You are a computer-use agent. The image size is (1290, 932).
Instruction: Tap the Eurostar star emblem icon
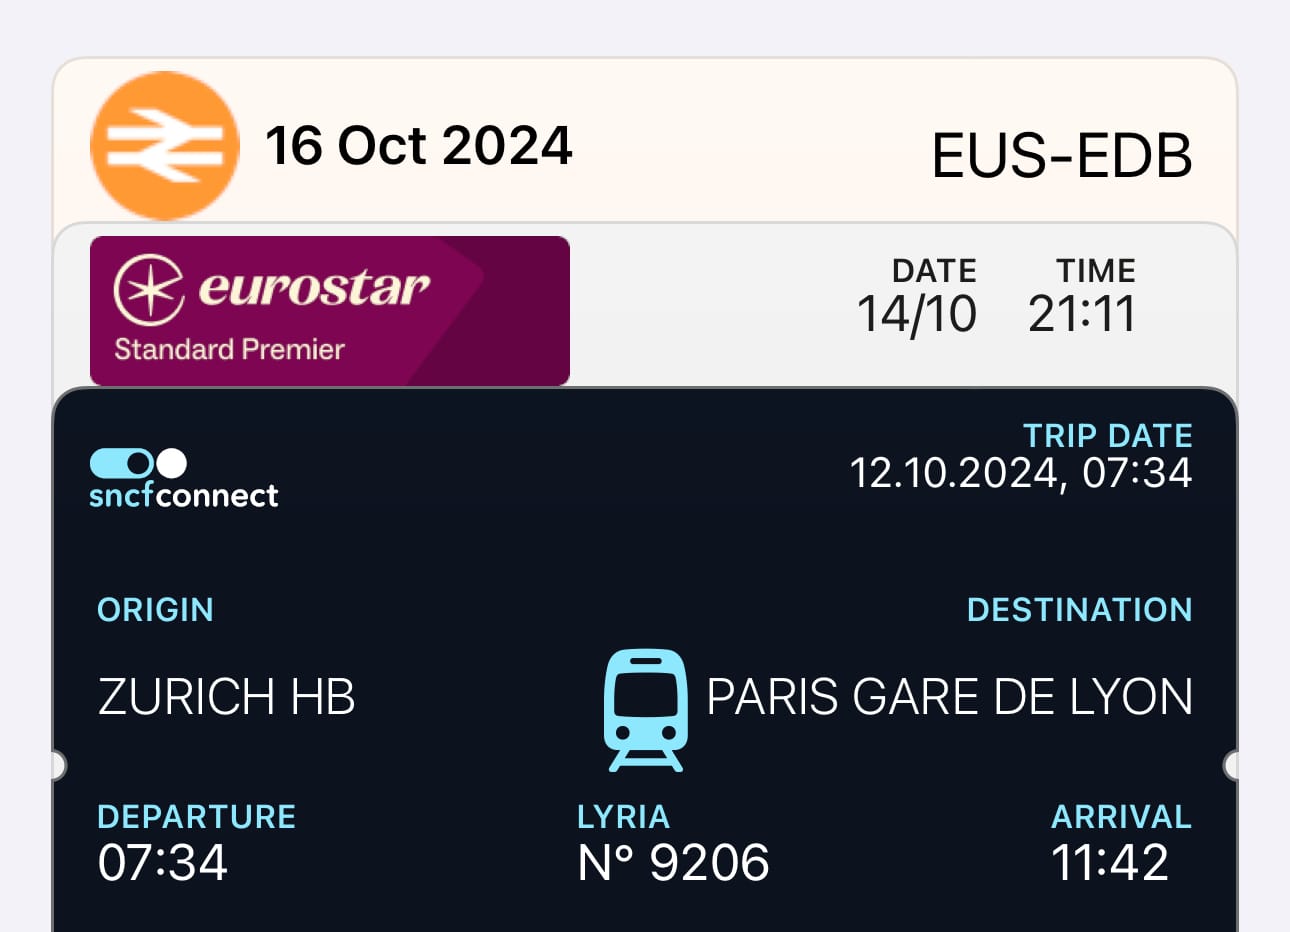coord(149,289)
